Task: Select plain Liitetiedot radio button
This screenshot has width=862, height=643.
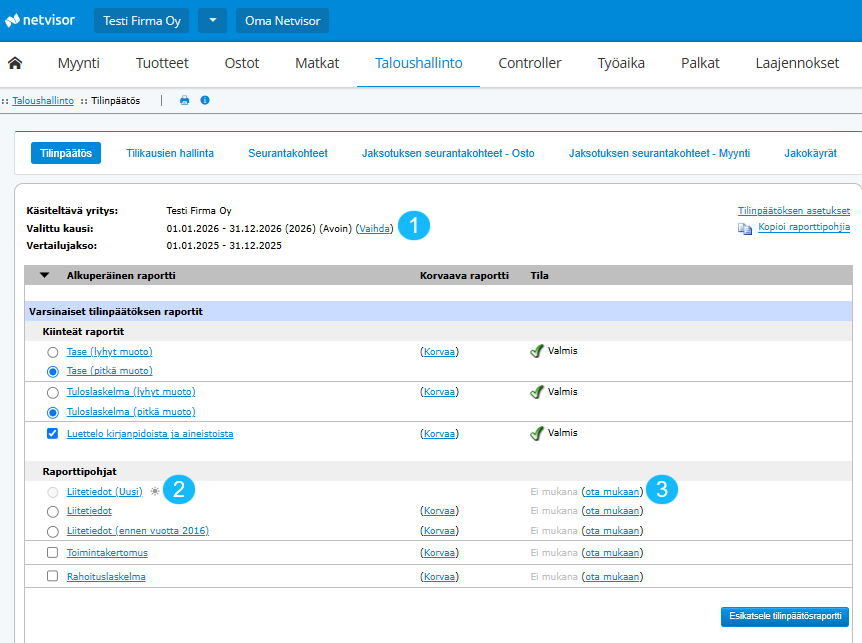Action: 53,512
